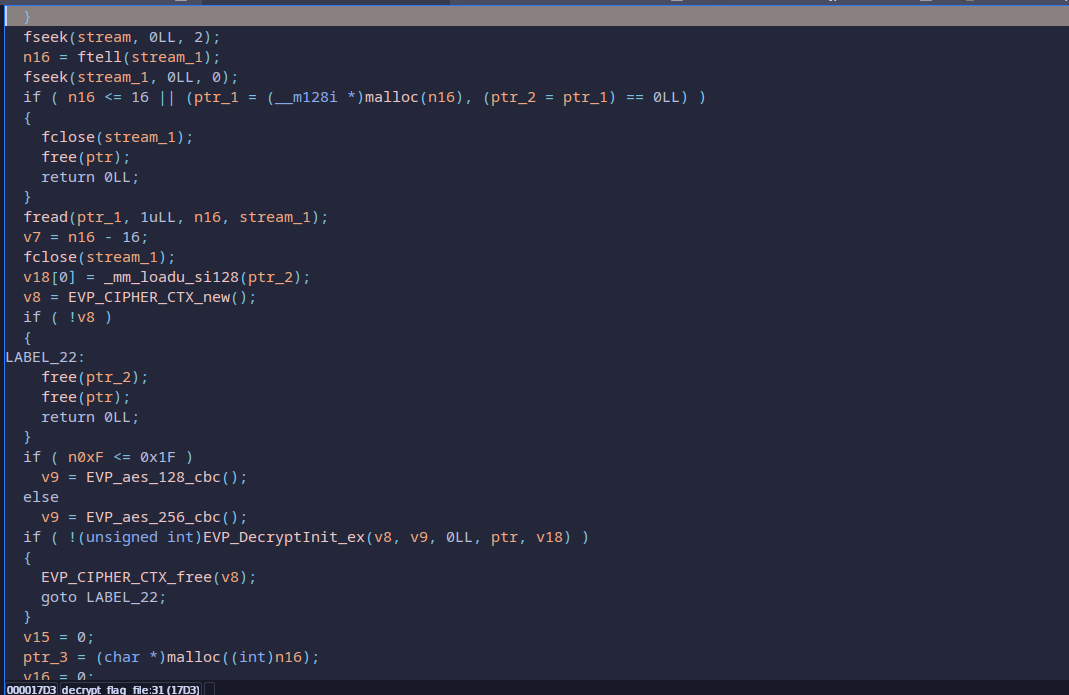Select the n0xF variable in the comparison
This screenshot has height=695, width=1069.
tap(84, 457)
